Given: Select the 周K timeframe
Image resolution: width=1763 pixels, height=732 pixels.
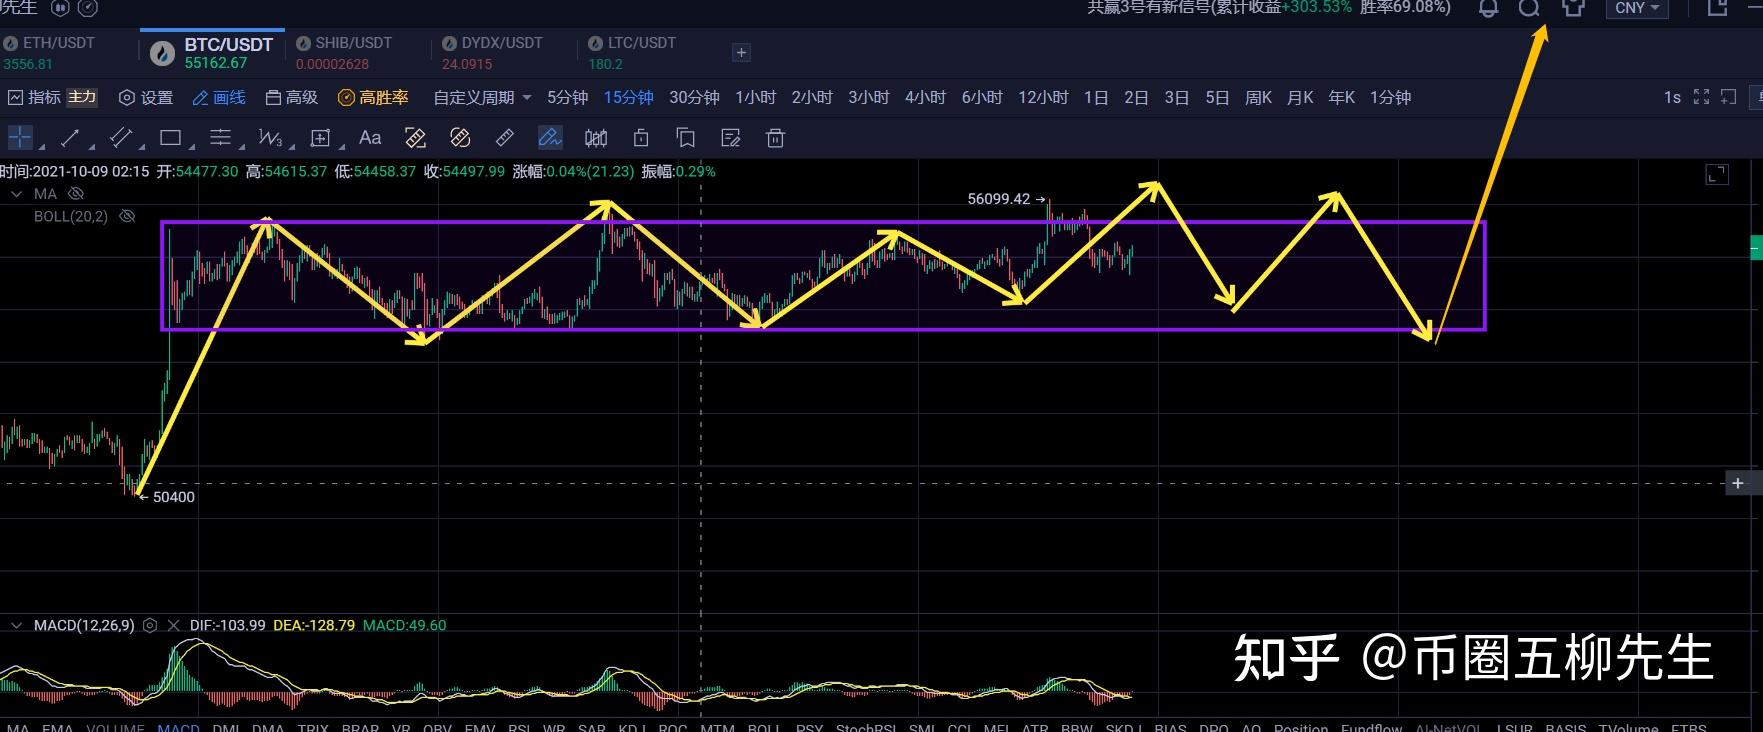Looking at the screenshot, I should 1258,97.
